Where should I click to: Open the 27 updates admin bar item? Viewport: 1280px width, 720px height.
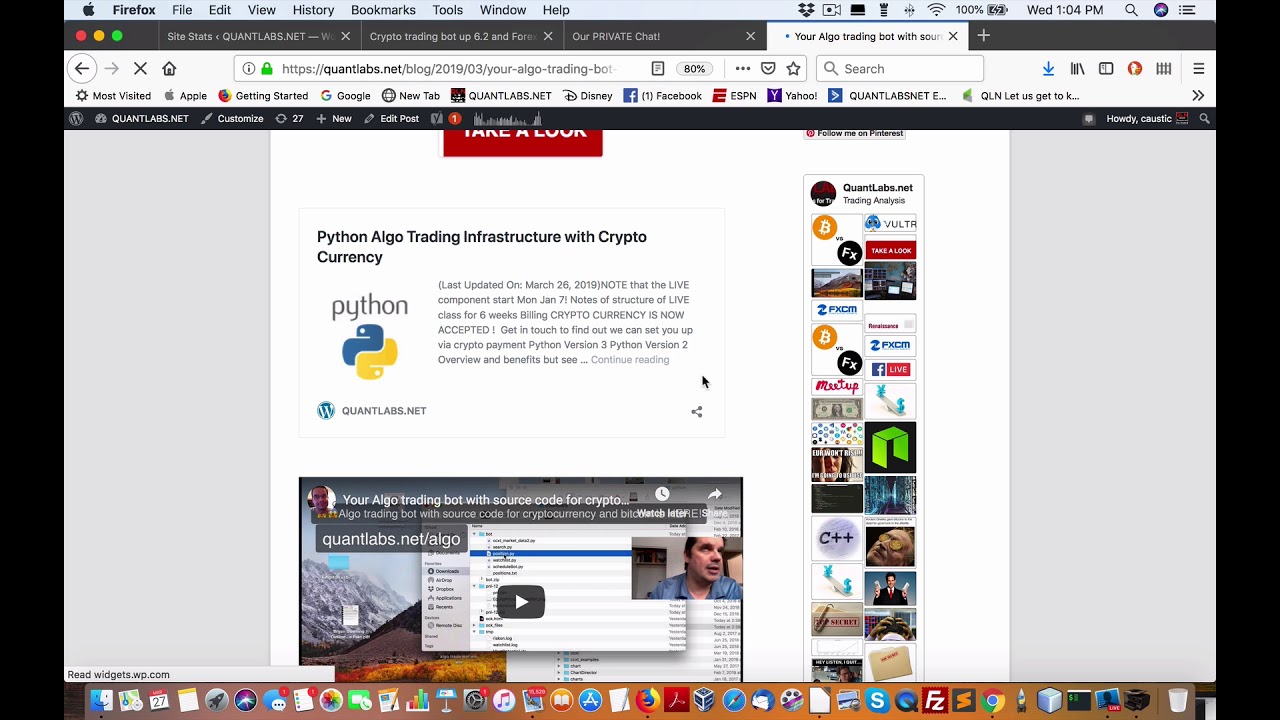289,118
